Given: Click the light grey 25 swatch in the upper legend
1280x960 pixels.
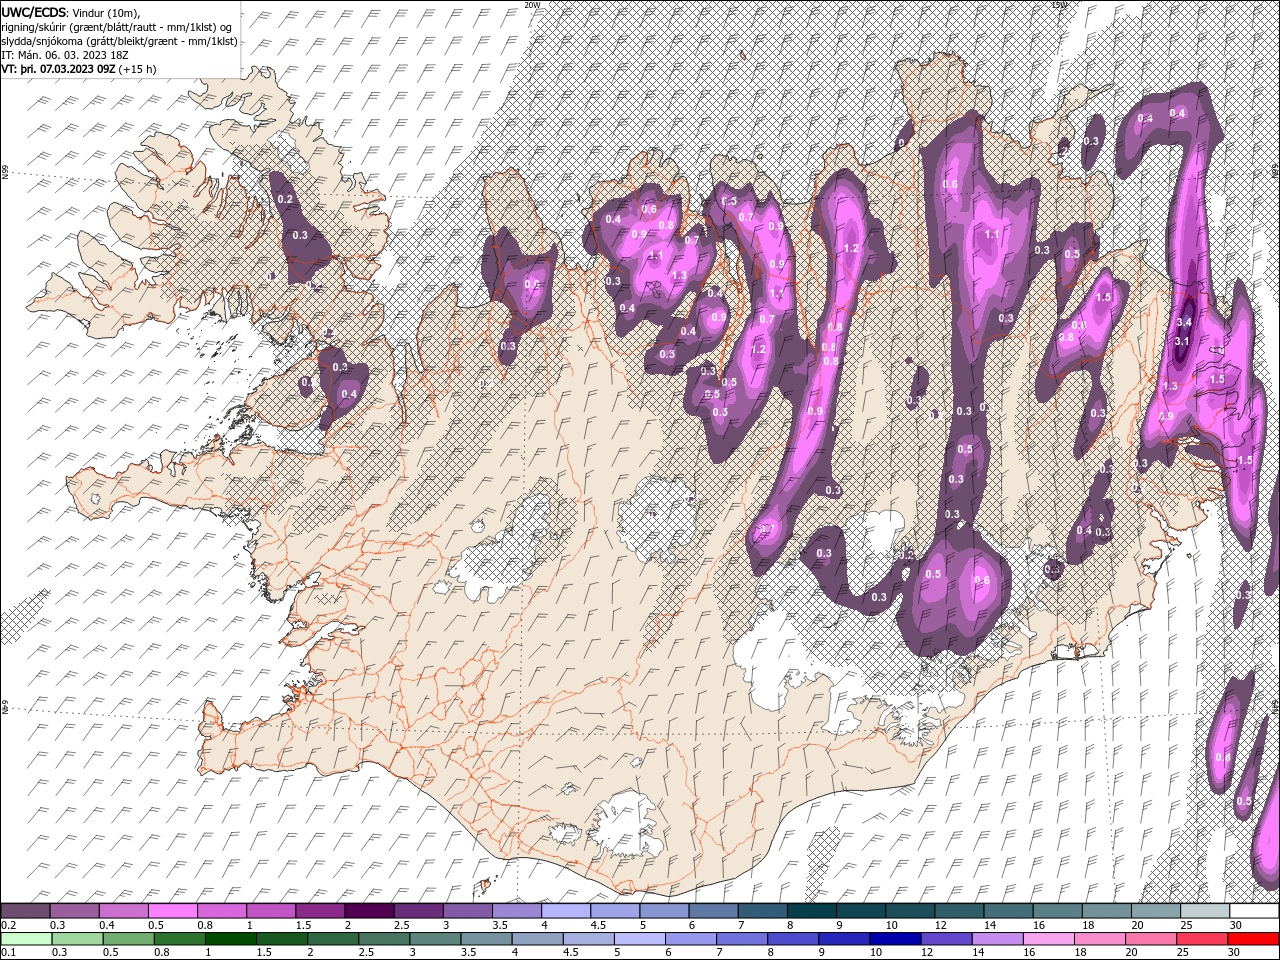Looking at the screenshot, I should coord(1206,911).
